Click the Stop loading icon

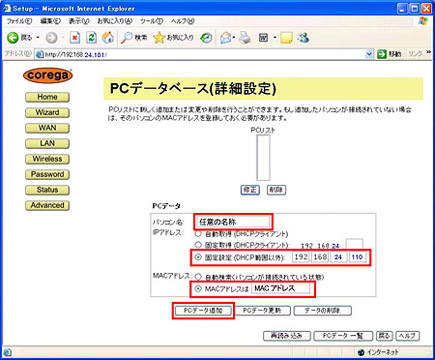(x=75, y=38)
